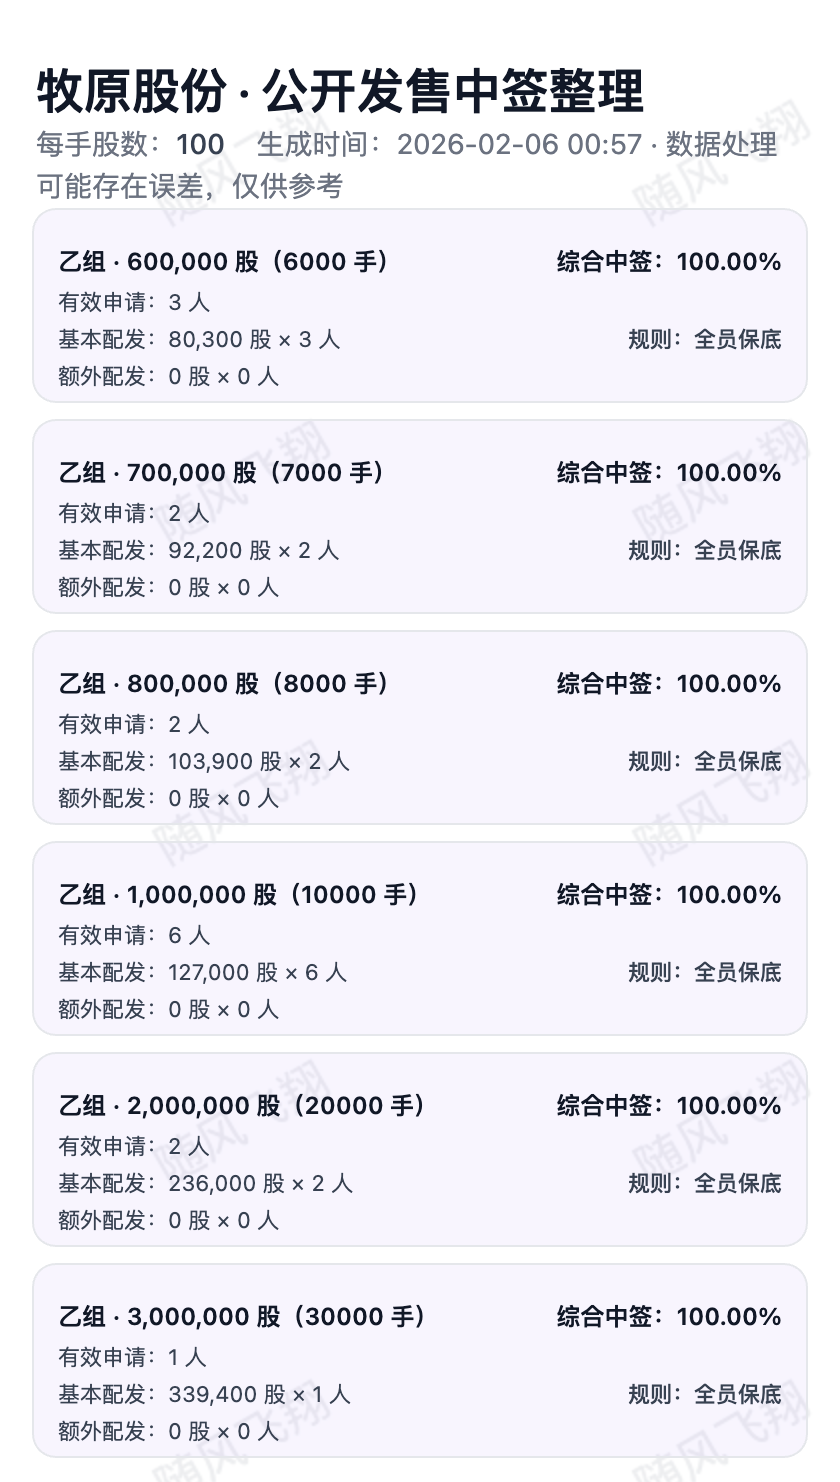Select 基本配发 339,400 股 × 1 人 row
This screenshot has height=1482, width=840.
[x=204, y=1395]
